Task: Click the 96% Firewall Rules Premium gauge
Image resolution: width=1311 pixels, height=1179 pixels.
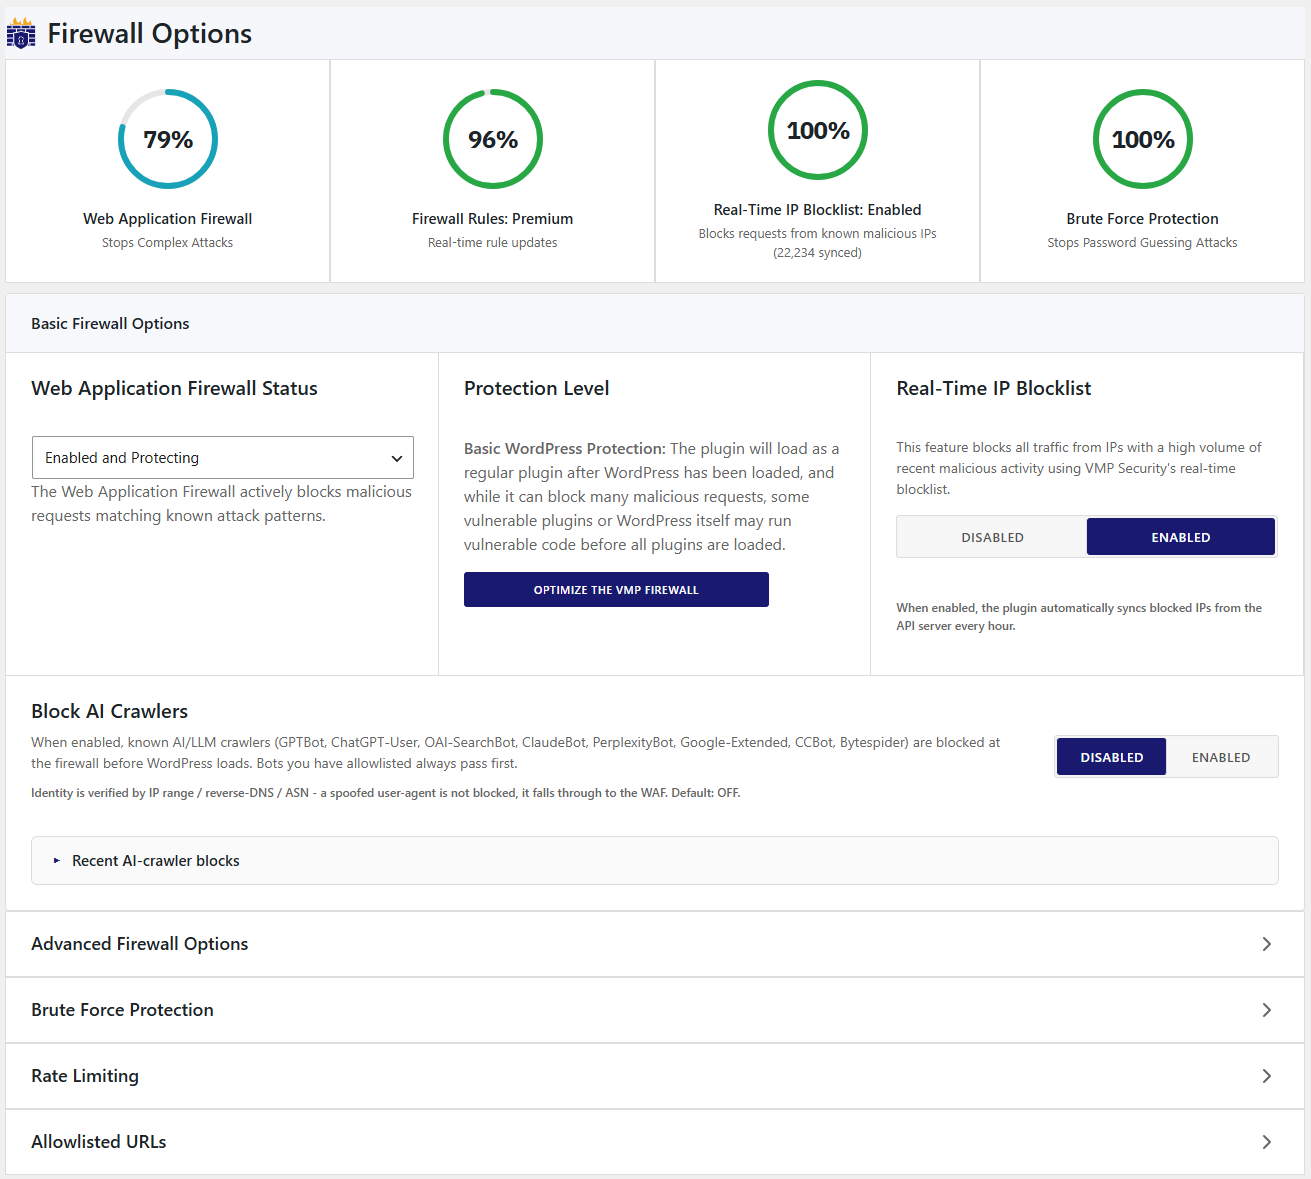Action: (493, 139)
